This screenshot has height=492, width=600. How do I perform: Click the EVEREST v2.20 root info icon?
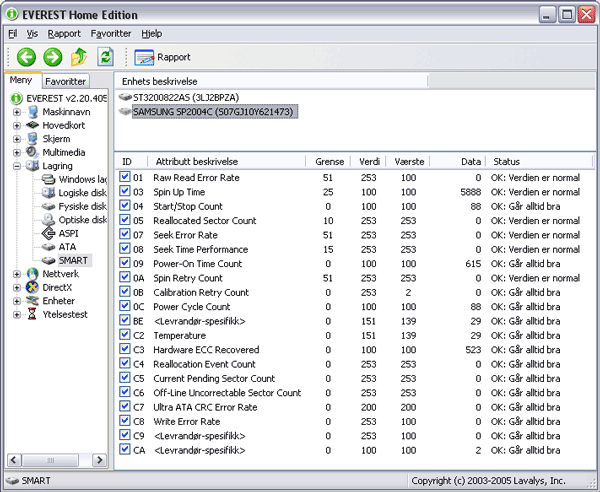click(x=16, y=98)
